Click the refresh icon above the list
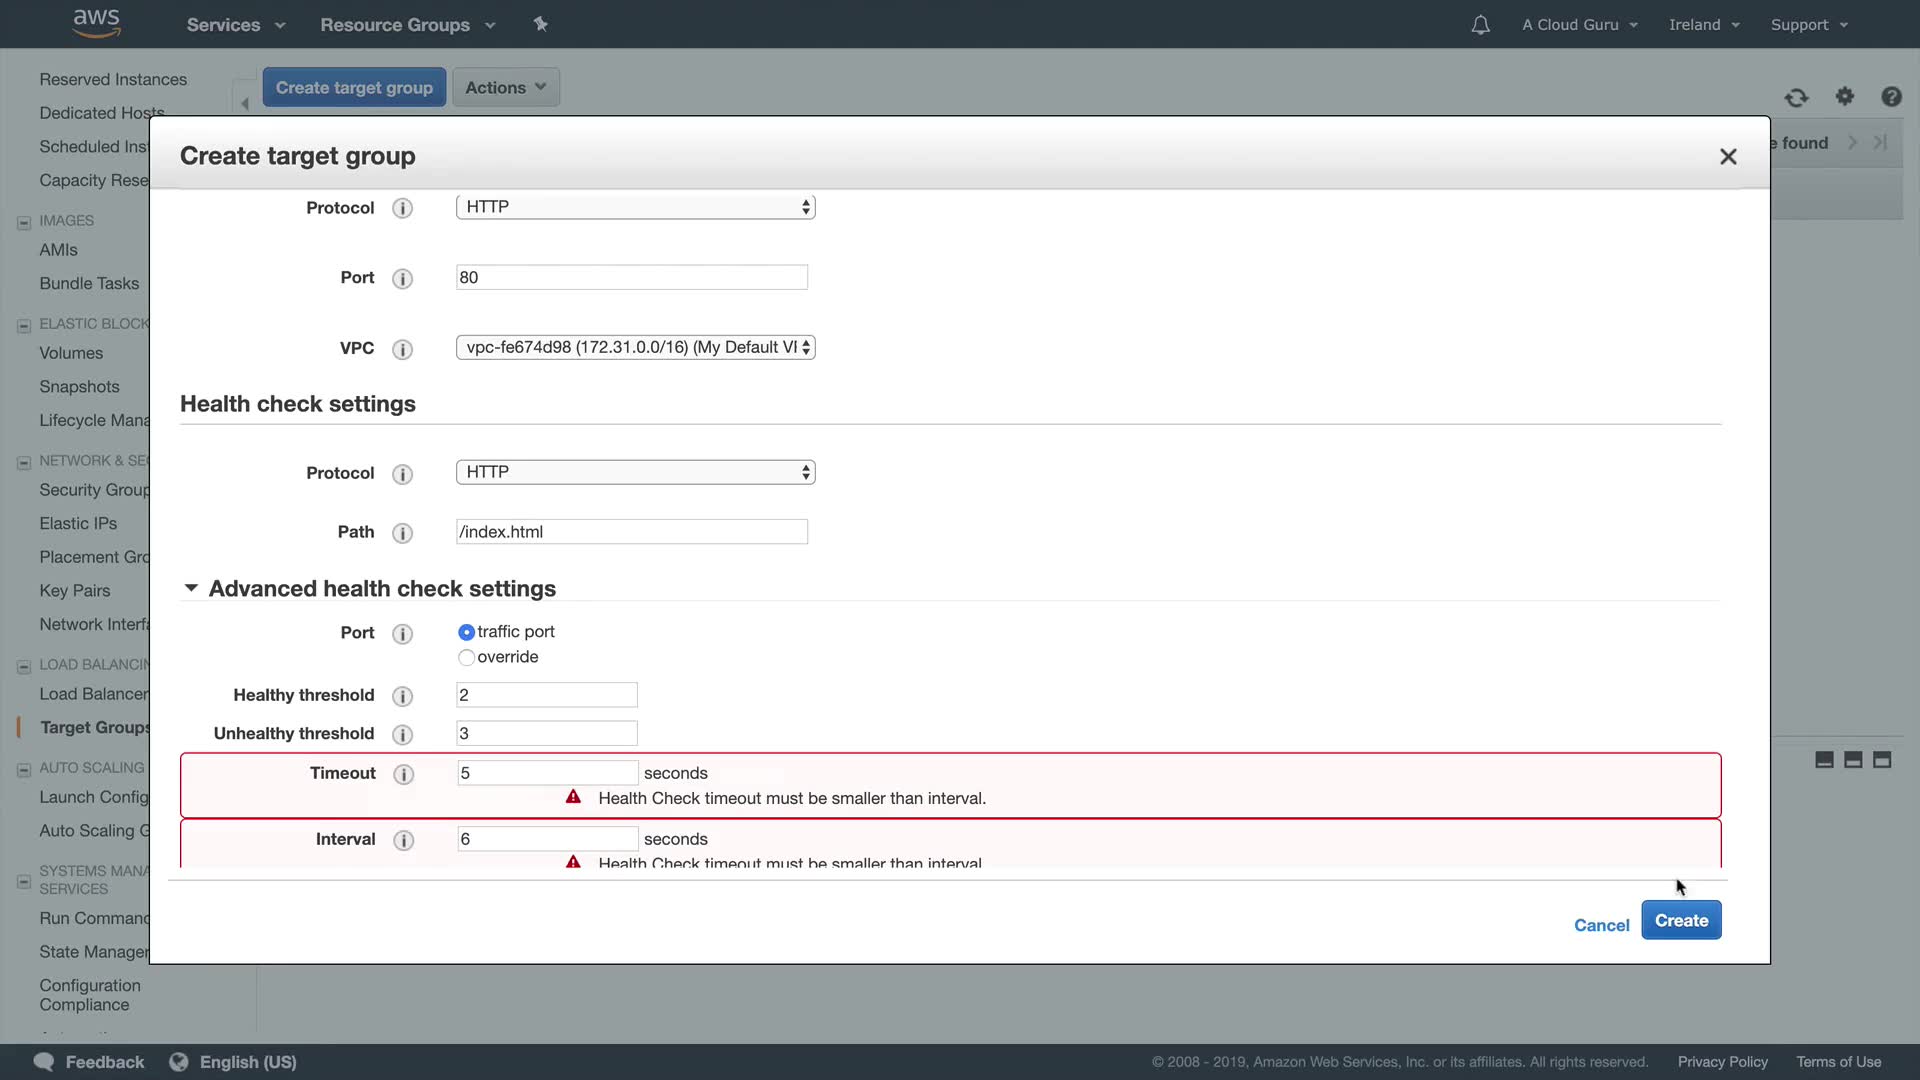The image size is (1920, 1080). 1796,97
